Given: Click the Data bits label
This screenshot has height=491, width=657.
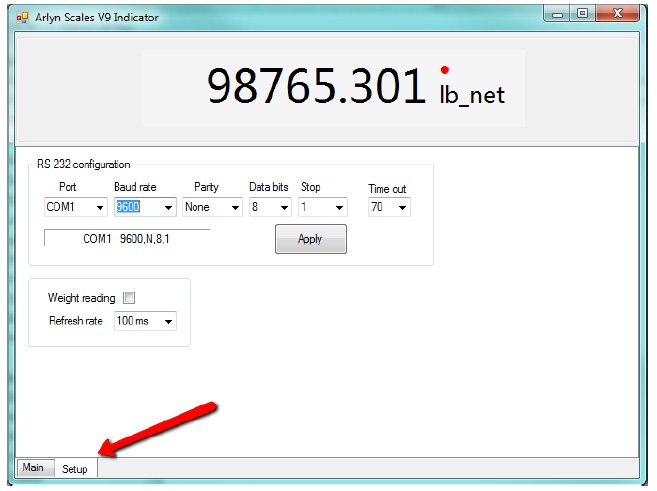Looking at the screenshot, I should 269,187.
